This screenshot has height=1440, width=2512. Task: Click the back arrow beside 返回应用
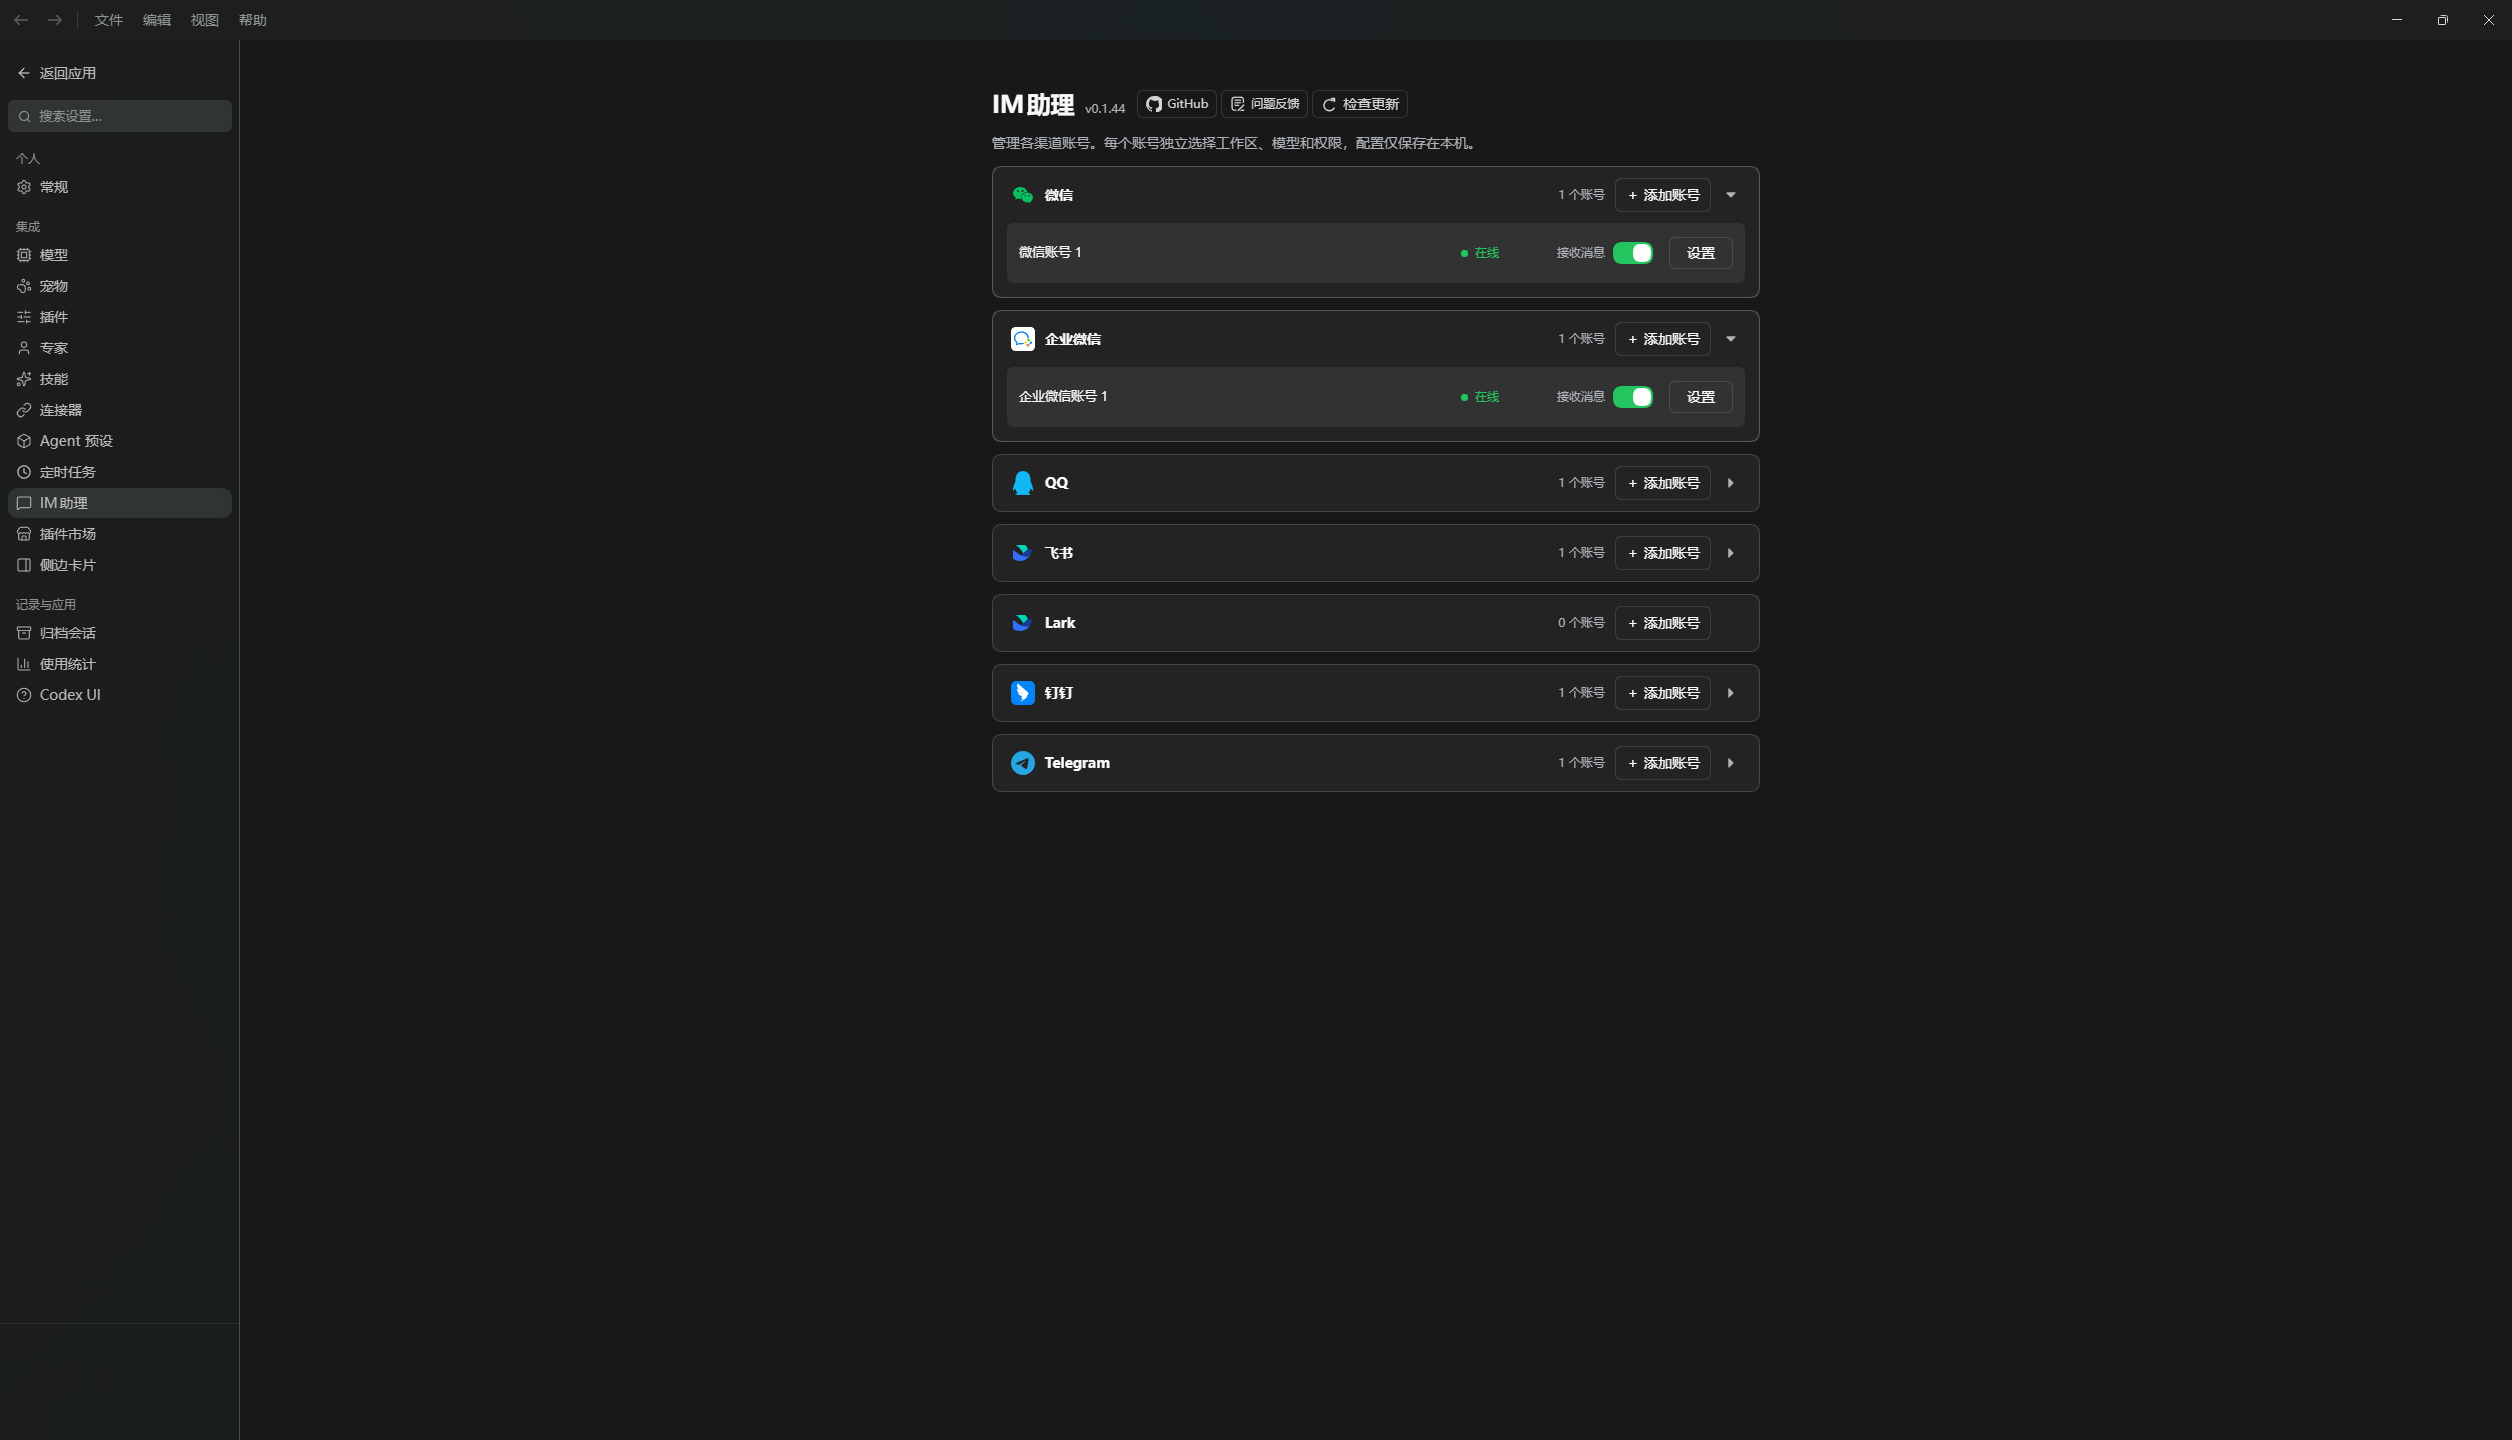click(x=24, y=73)
